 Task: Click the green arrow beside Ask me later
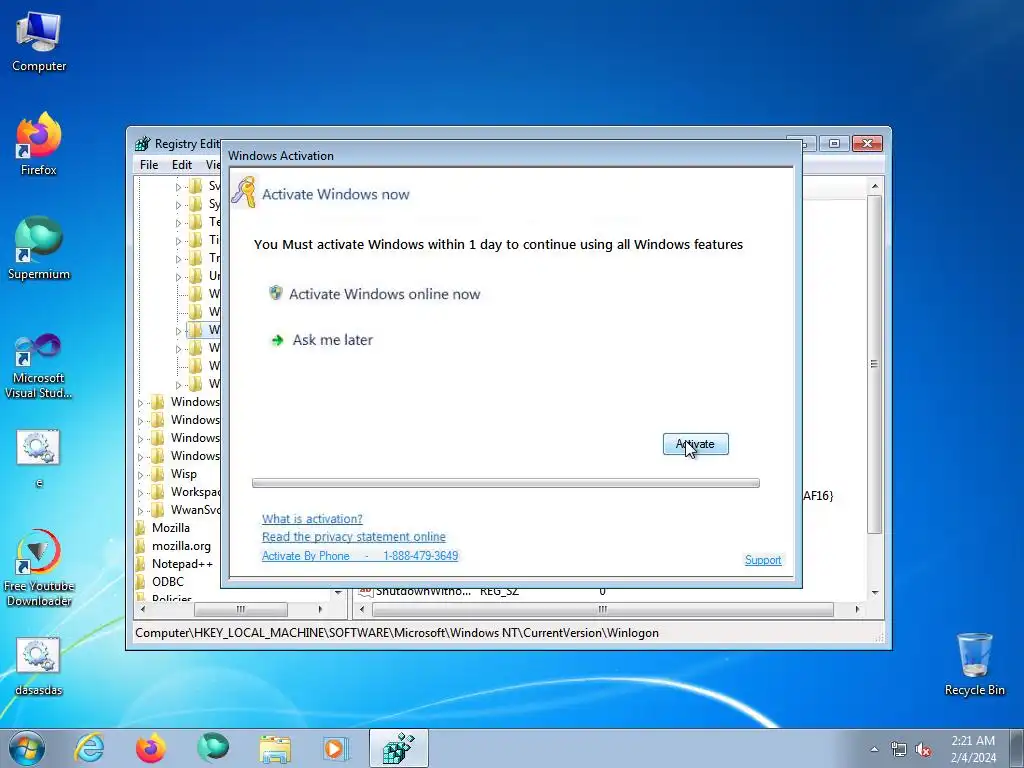277,340
